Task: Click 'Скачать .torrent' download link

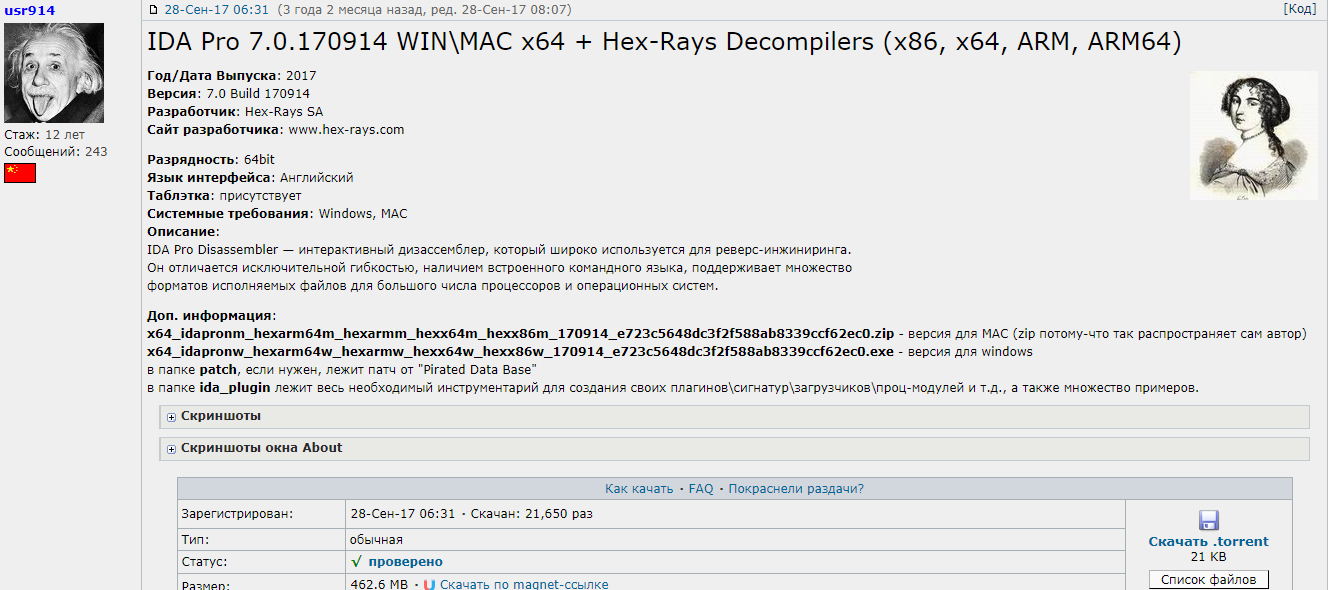Action: point(1208,542)
